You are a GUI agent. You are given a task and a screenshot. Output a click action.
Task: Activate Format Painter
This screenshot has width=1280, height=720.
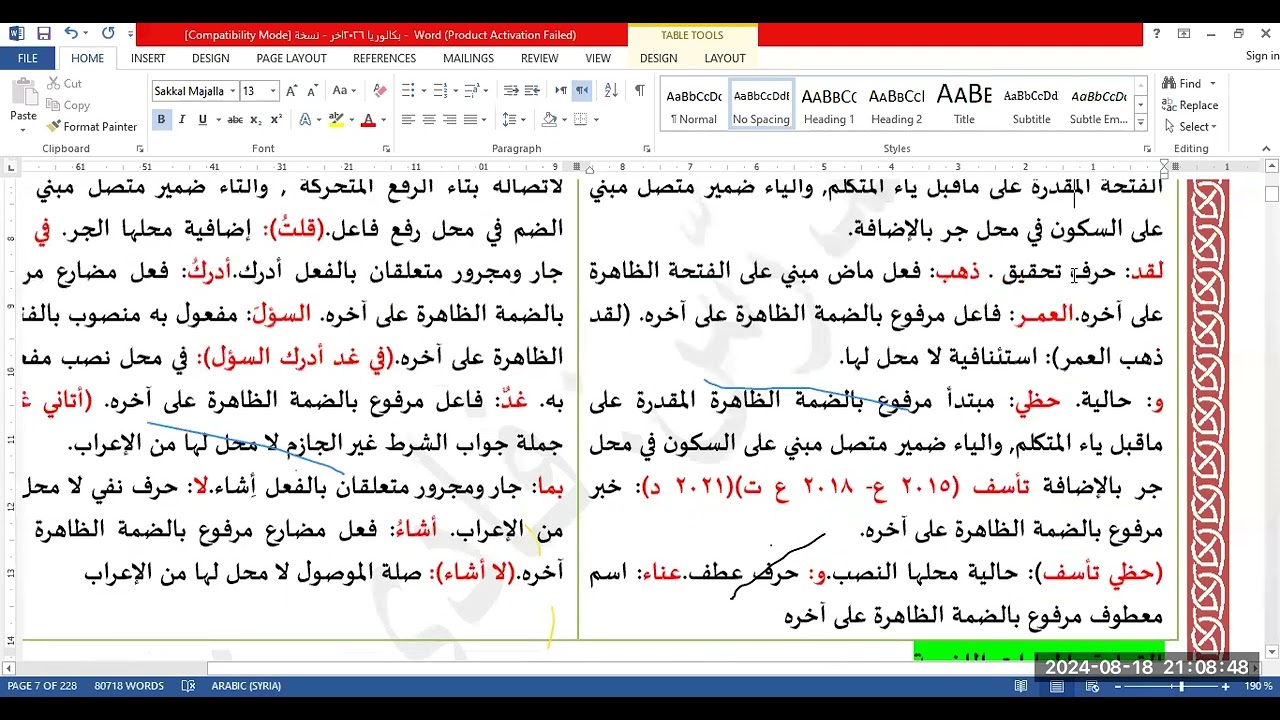click(x=92, y=127)
